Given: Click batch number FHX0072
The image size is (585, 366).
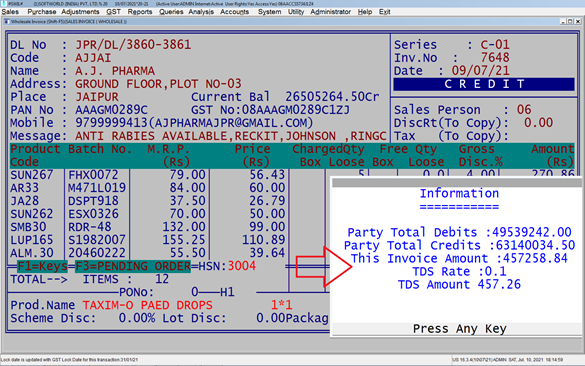Looking at the screenshot, I should tap(93, 175).
